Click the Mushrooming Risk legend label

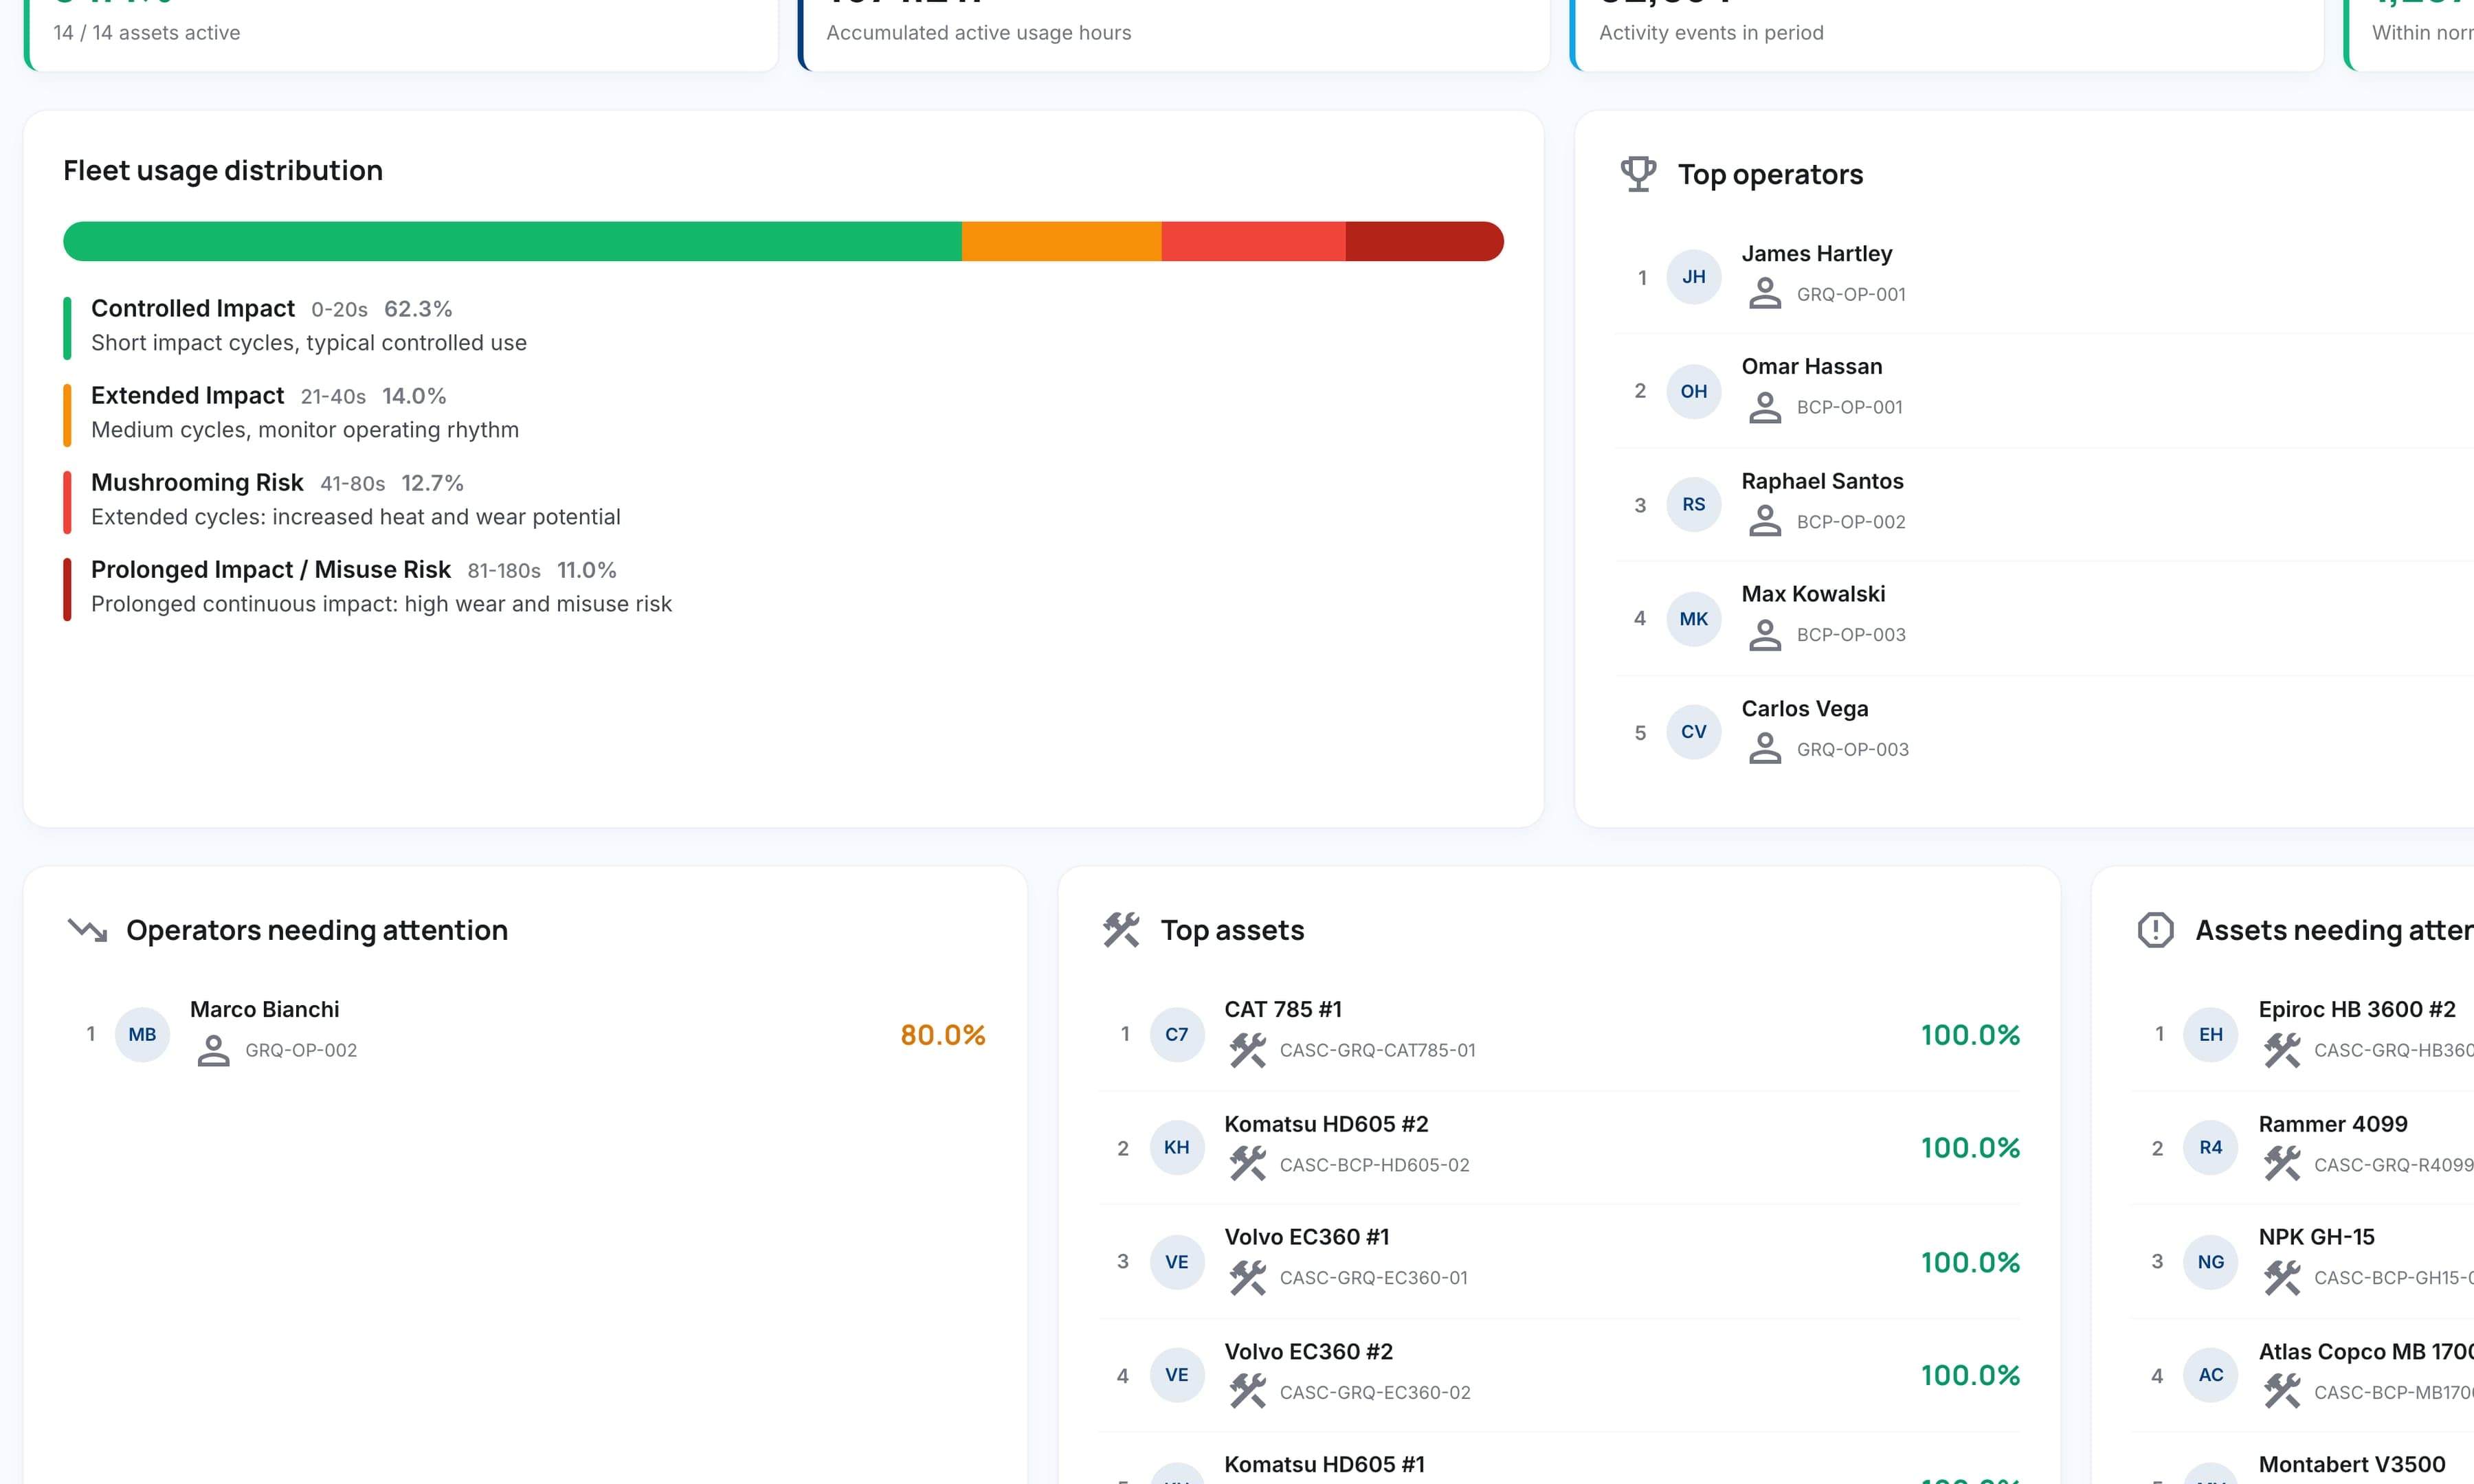click(x=197, y=483)
